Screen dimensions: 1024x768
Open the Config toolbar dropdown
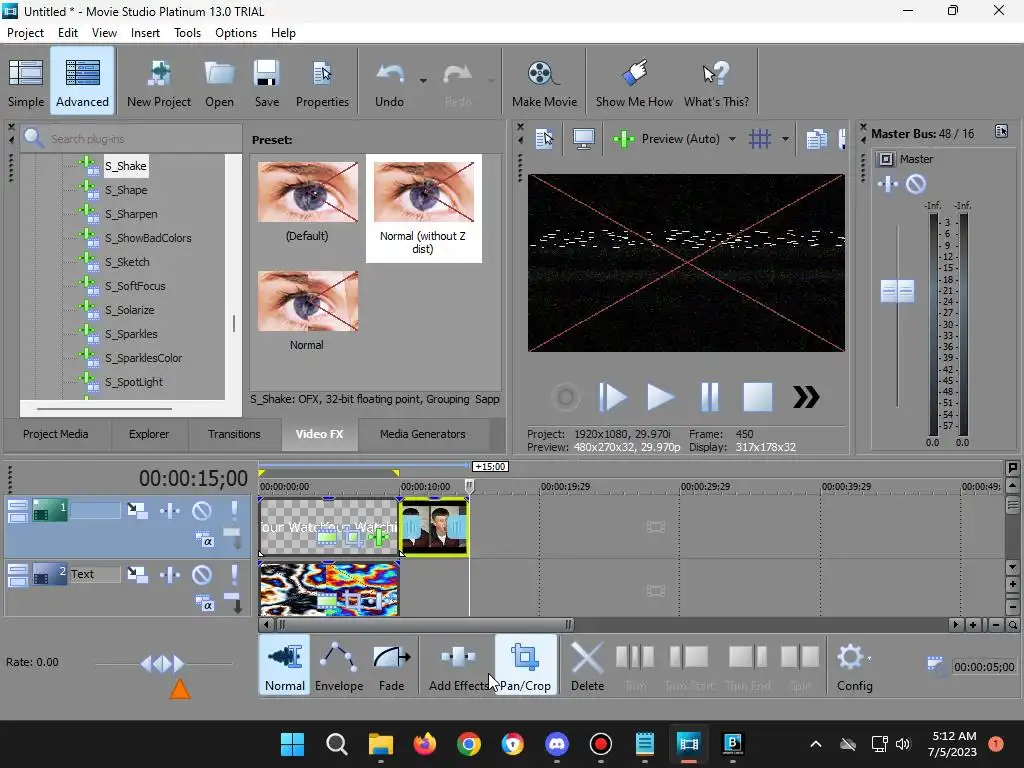[854, 665]
